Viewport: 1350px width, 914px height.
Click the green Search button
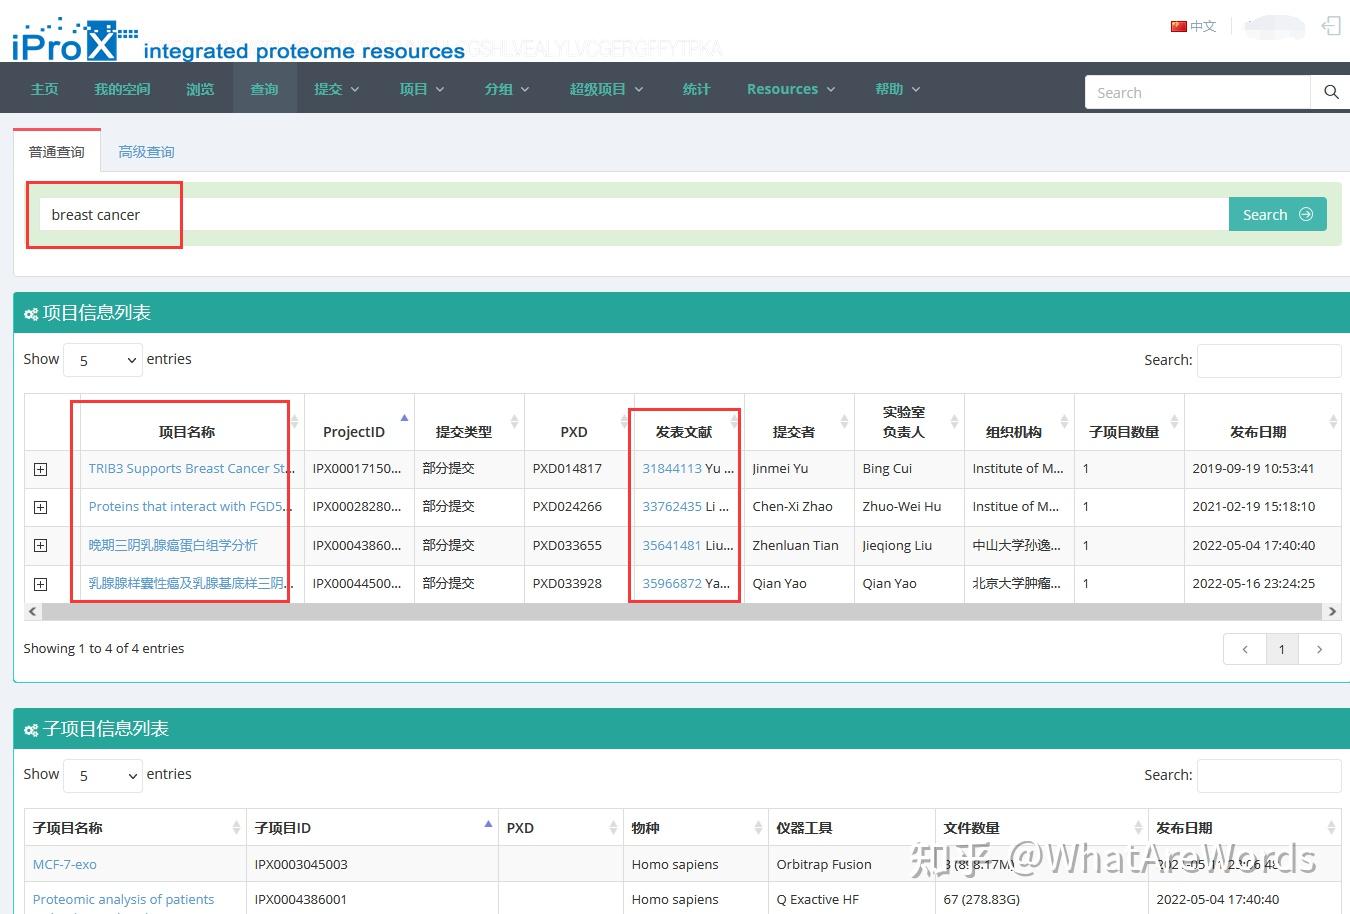click(1277, 214)
